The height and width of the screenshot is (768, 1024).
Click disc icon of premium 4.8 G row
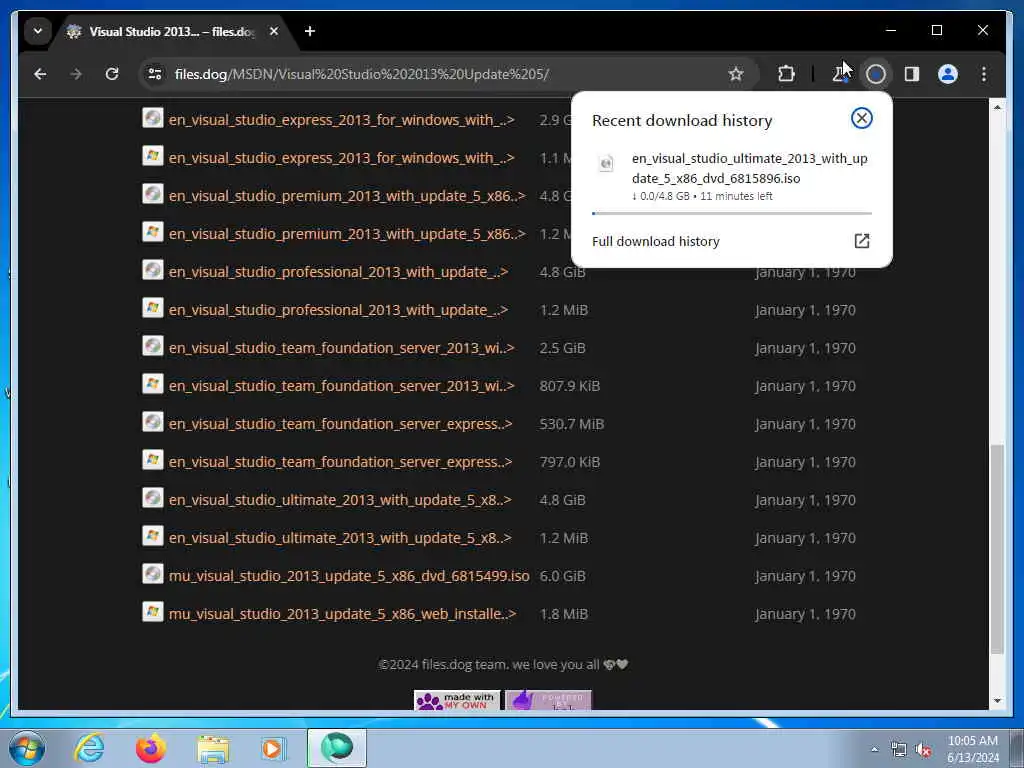(153, 193)
